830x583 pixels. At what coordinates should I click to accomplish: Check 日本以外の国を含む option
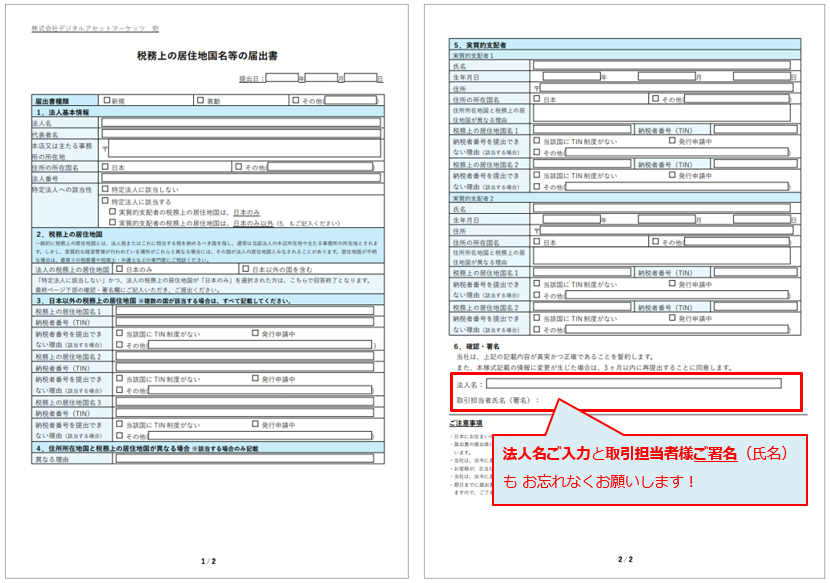[x=246, y=269]
